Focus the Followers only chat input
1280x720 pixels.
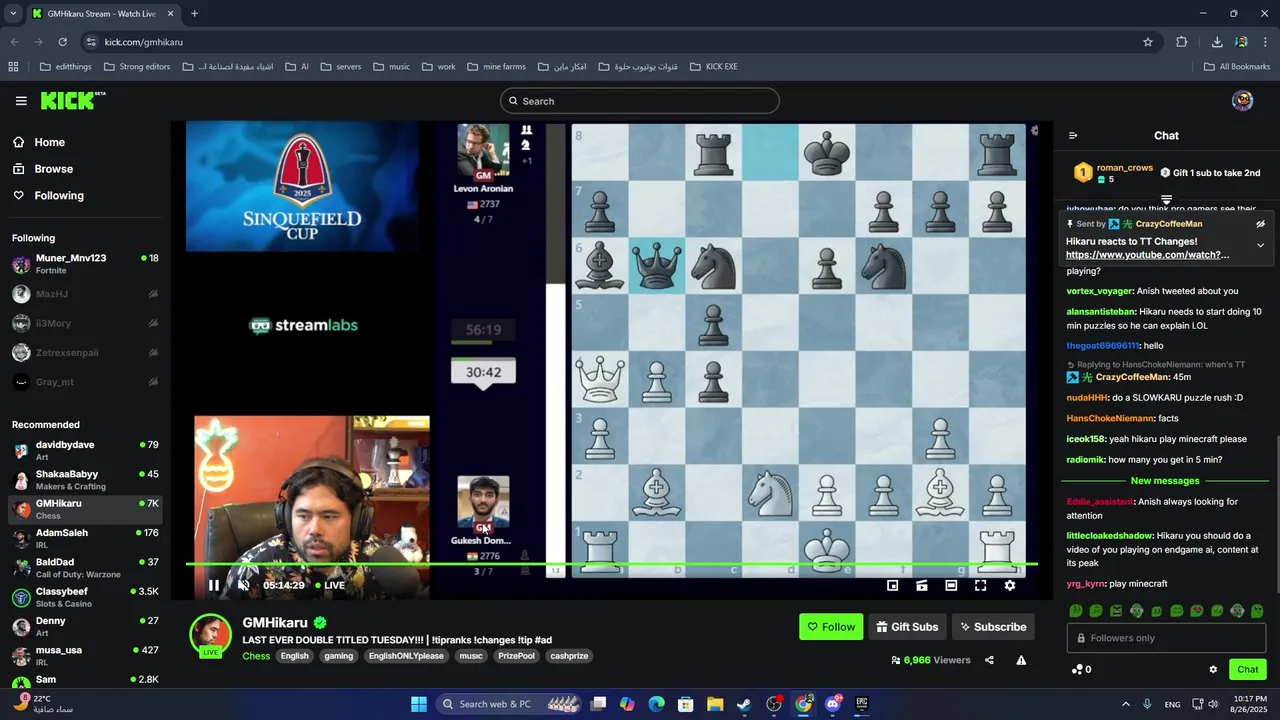pos(1166,638)
